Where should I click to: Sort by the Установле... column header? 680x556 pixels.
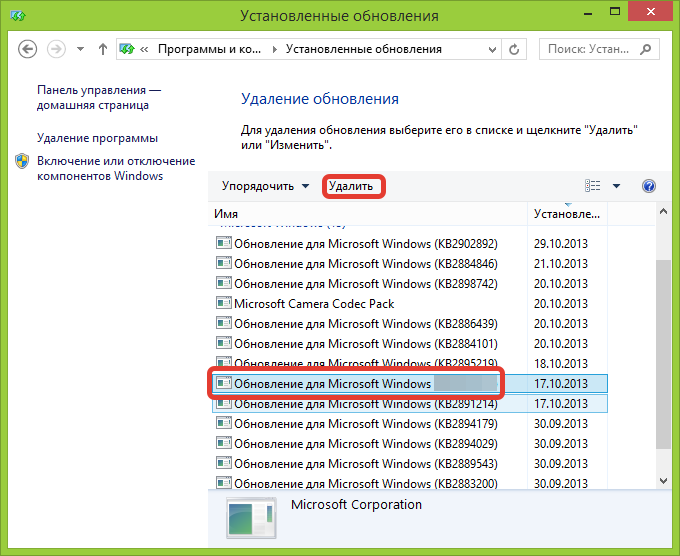pyautogui.click(x=567, y=214)
